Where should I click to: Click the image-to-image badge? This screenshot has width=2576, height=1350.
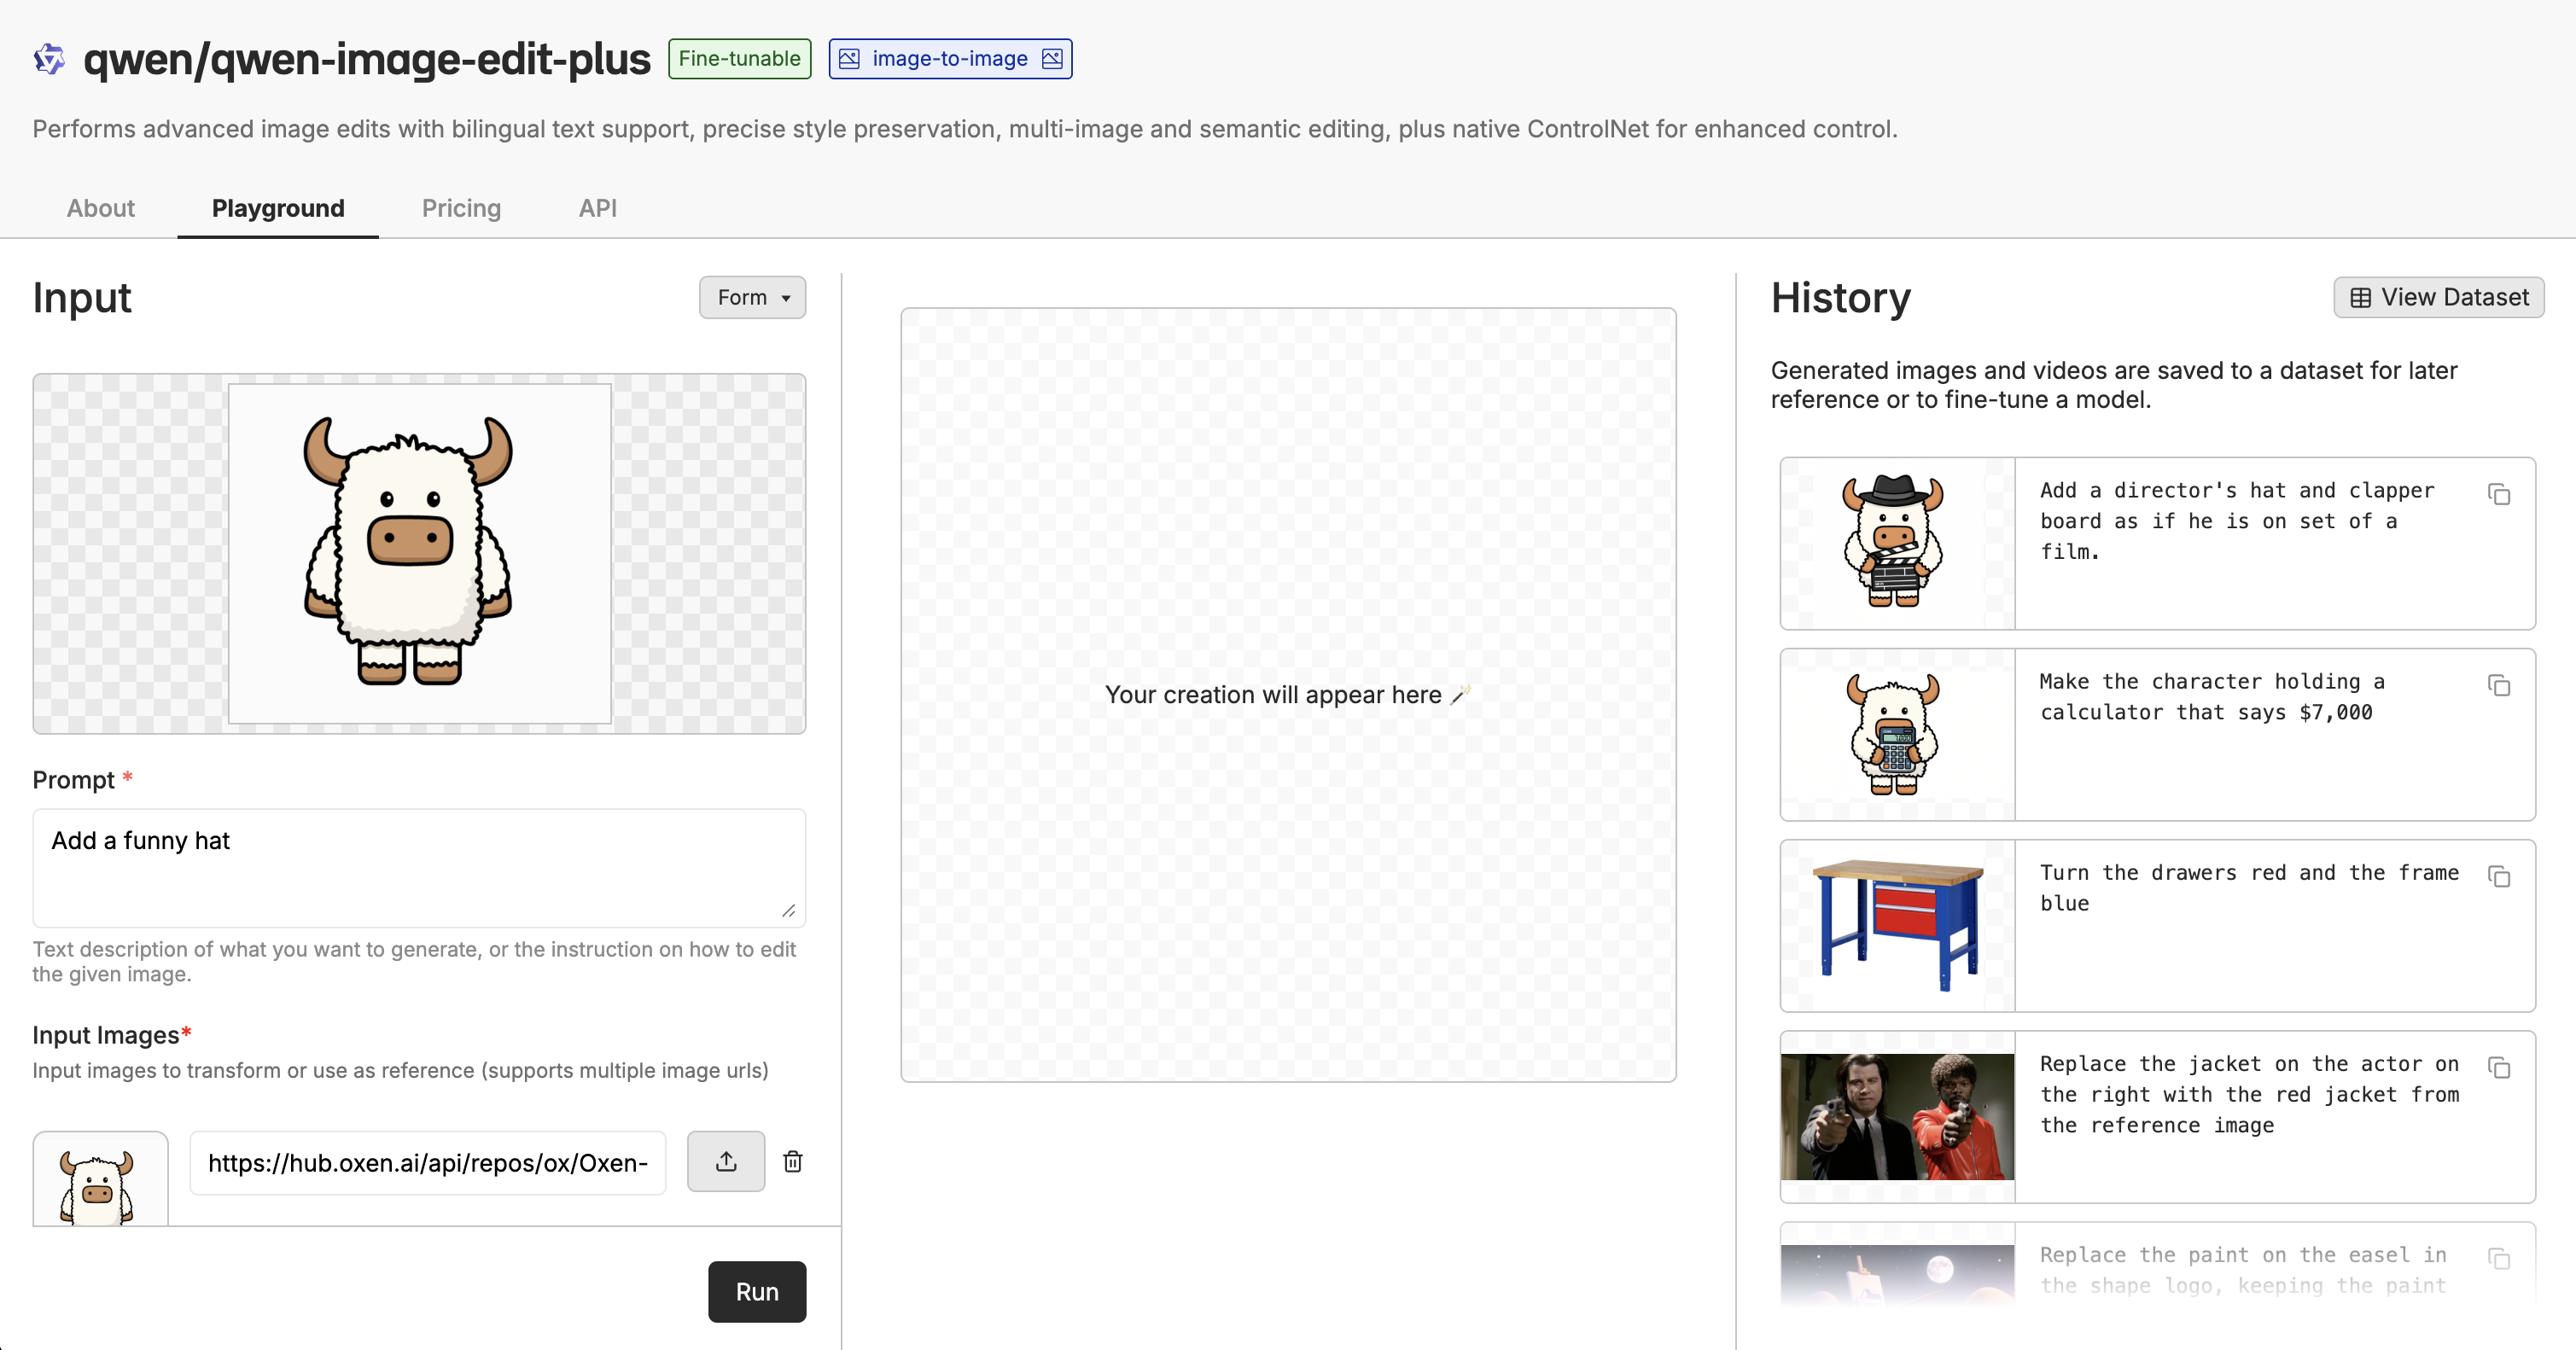pyautogui.click(x=949, y=58)
